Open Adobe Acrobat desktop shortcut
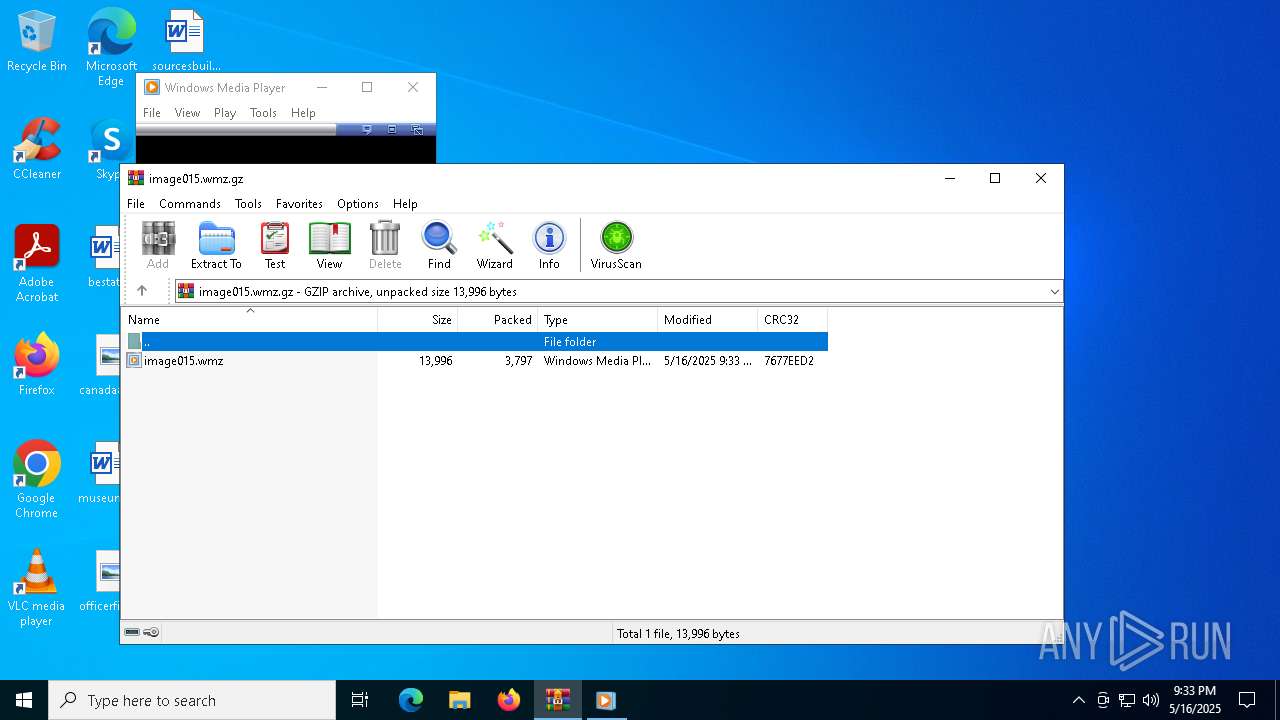Viewport: 1280px width, 720px height. (37, 264)
